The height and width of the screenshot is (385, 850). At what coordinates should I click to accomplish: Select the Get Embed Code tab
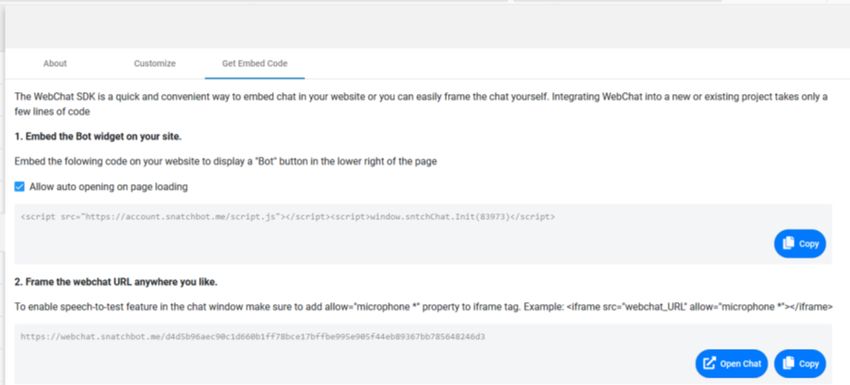click(254, 63)
